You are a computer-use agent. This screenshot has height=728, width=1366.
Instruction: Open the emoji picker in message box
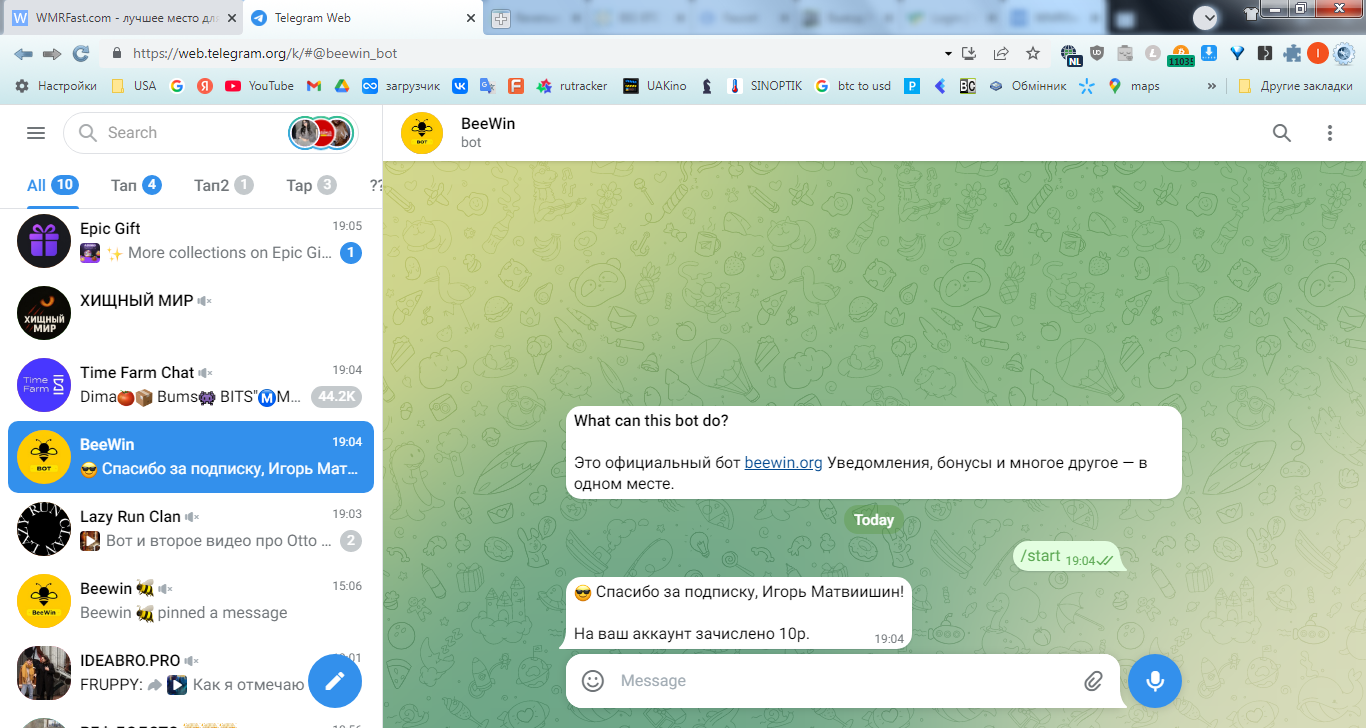[x=593, y=681]
